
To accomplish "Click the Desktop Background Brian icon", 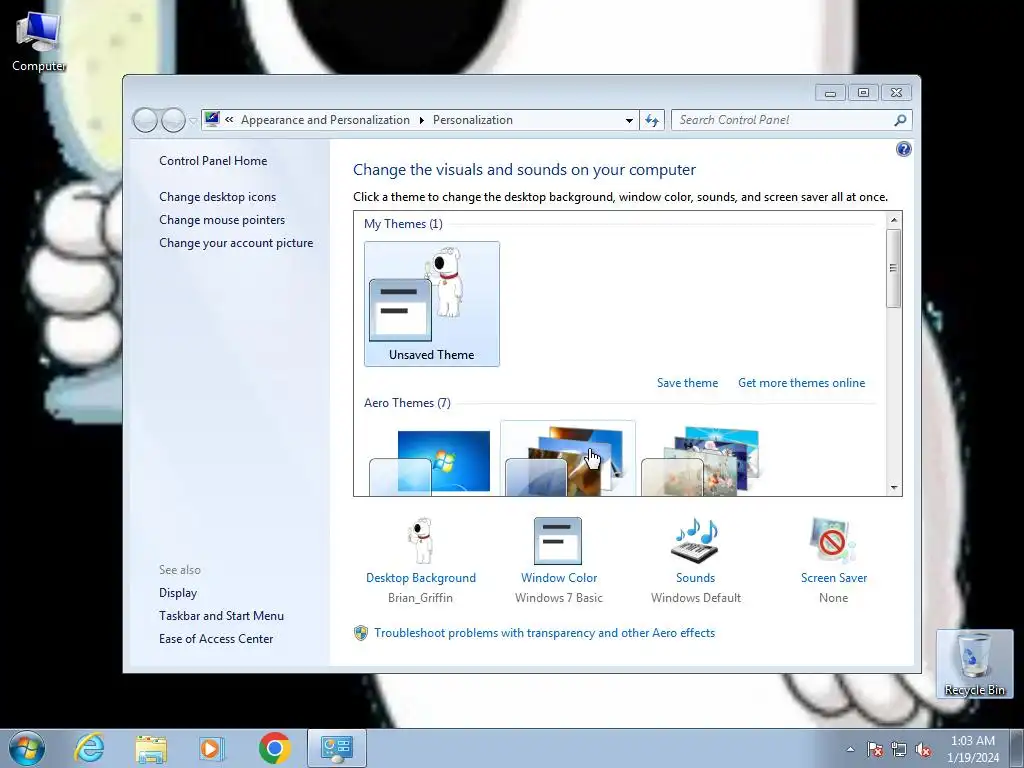I will (421, 541).
